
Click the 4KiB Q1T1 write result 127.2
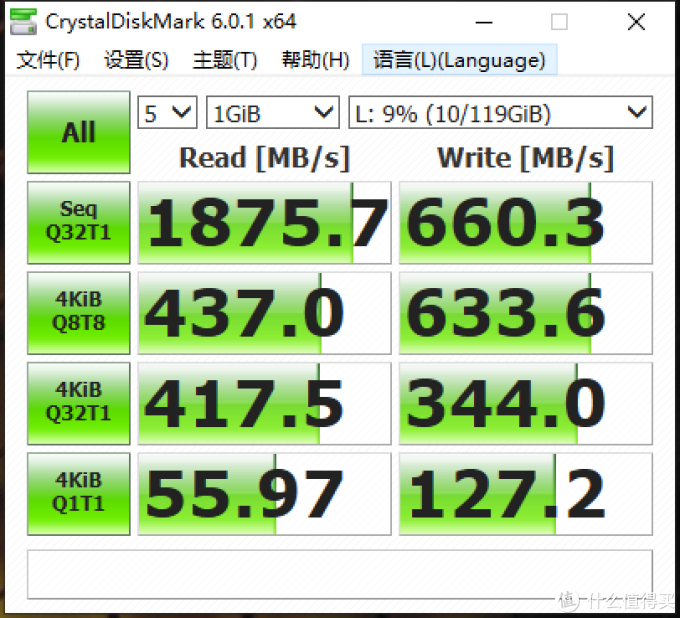[x=526, y=494]
